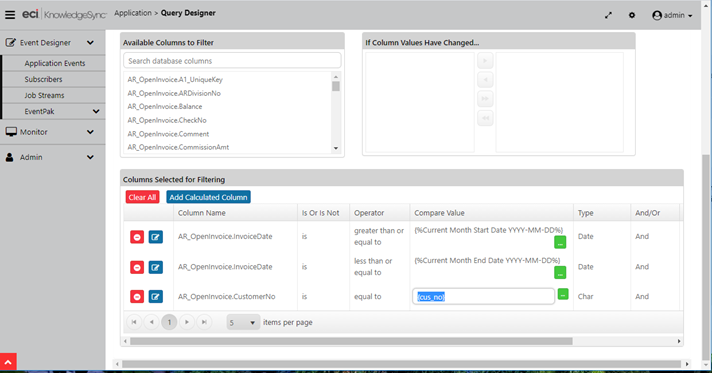Image resolution: width=712 pixels, height=373 pixels.
Task: Expand the EventPak submenu
Action: tap(96, 111)
